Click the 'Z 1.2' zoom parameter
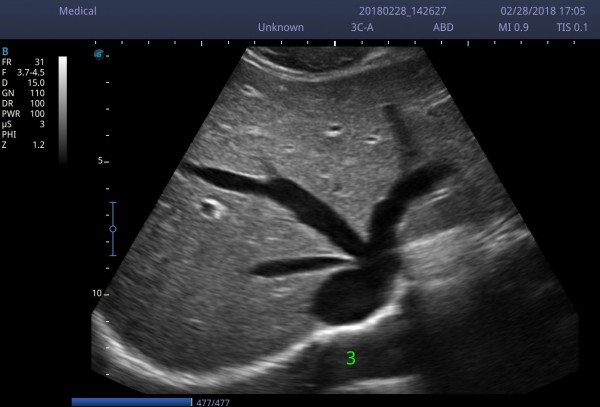 23,145
